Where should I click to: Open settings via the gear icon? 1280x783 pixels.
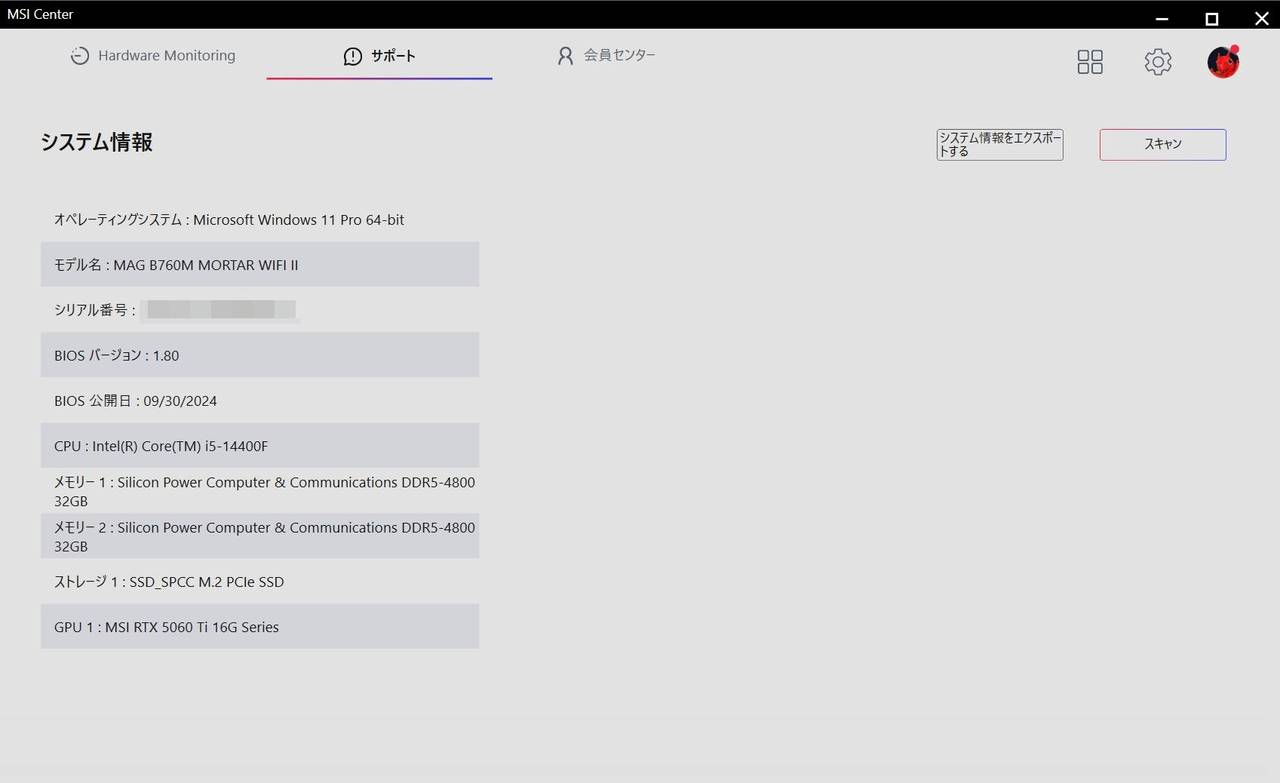[1157, 62]
